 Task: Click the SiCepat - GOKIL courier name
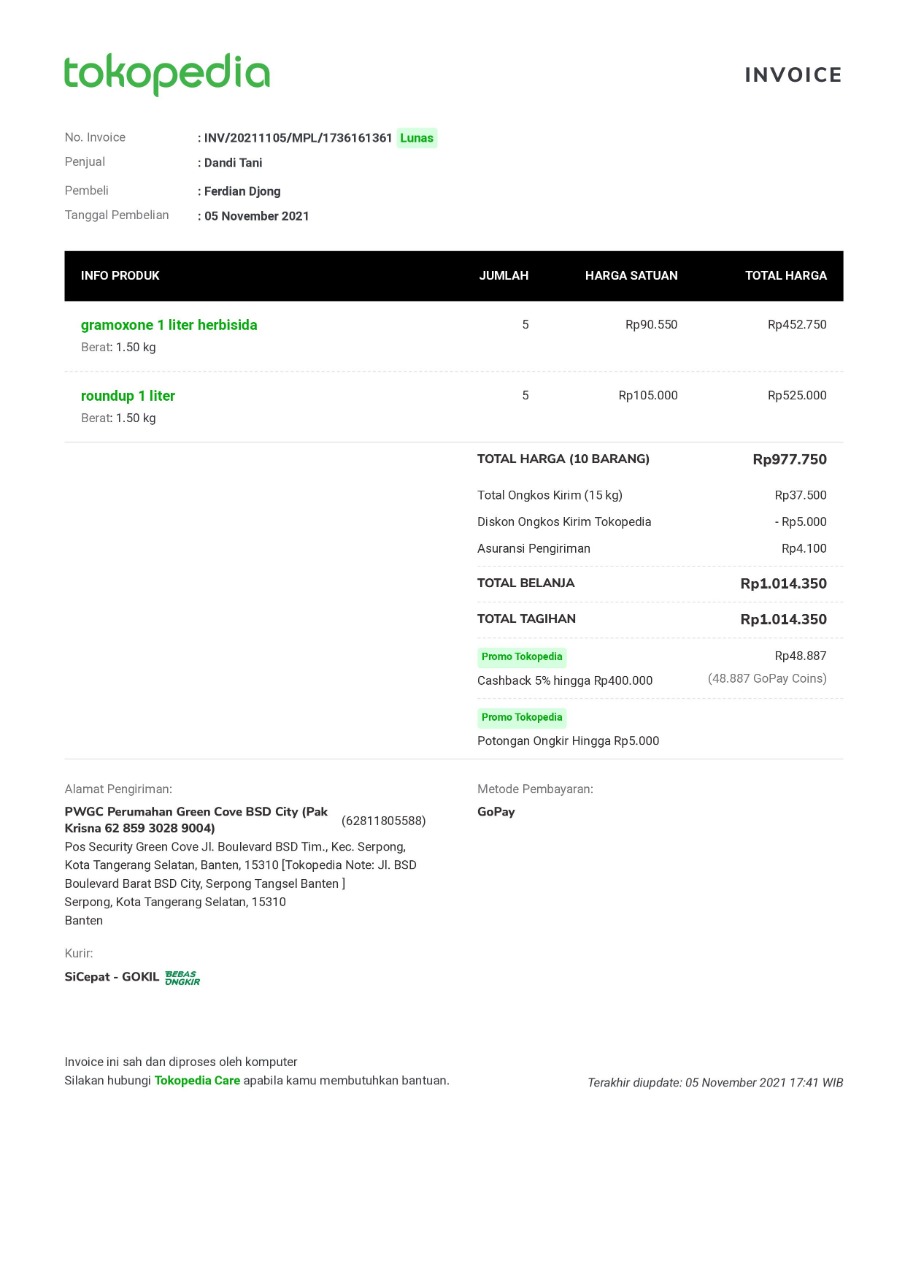pos(112,977)
